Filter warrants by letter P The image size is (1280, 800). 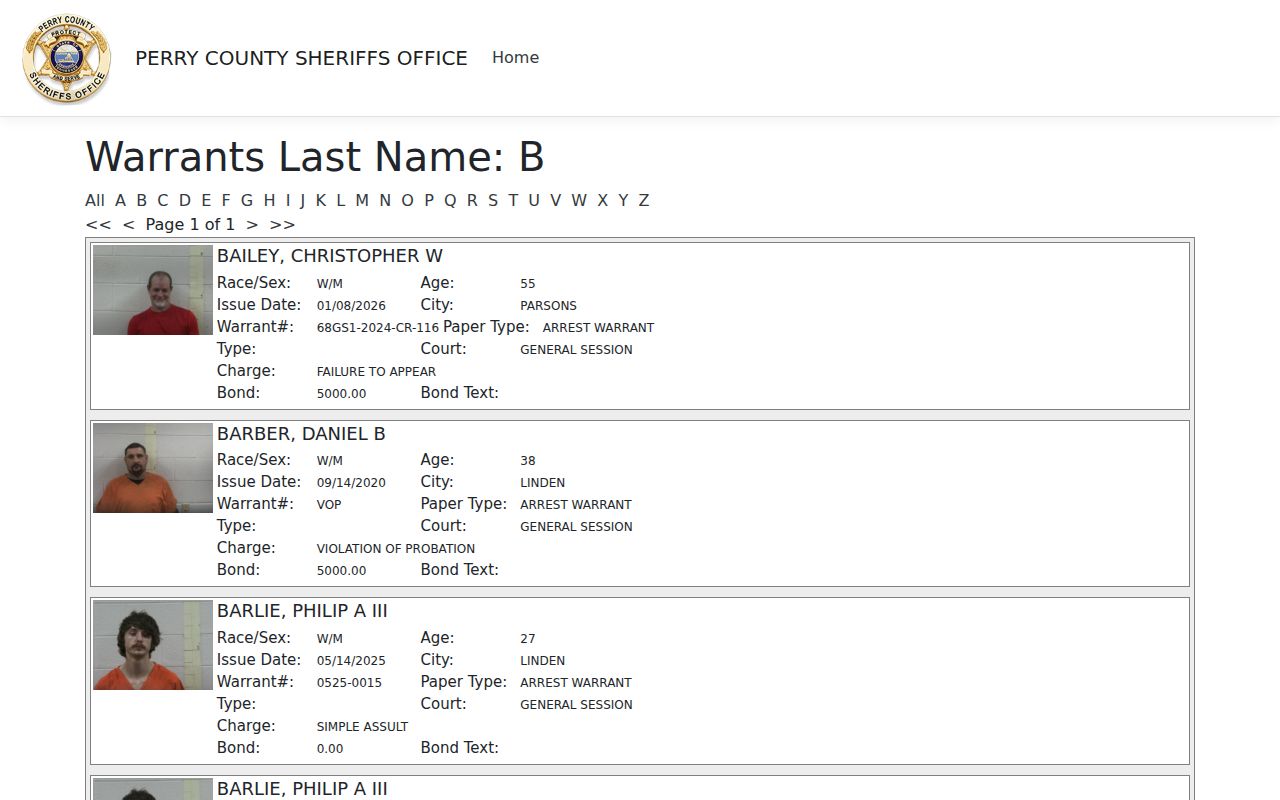click(x=428, y=200)
